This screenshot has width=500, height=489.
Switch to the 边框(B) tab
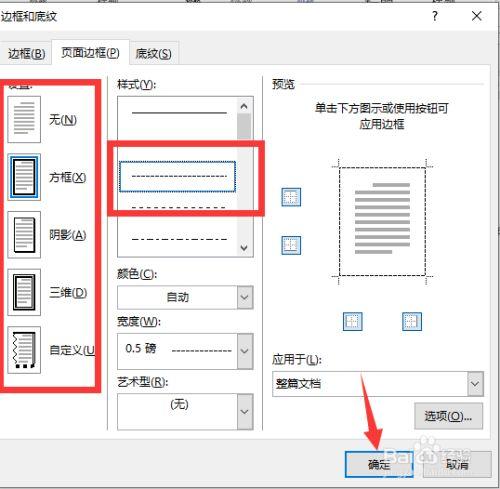(x=26, y=53)
